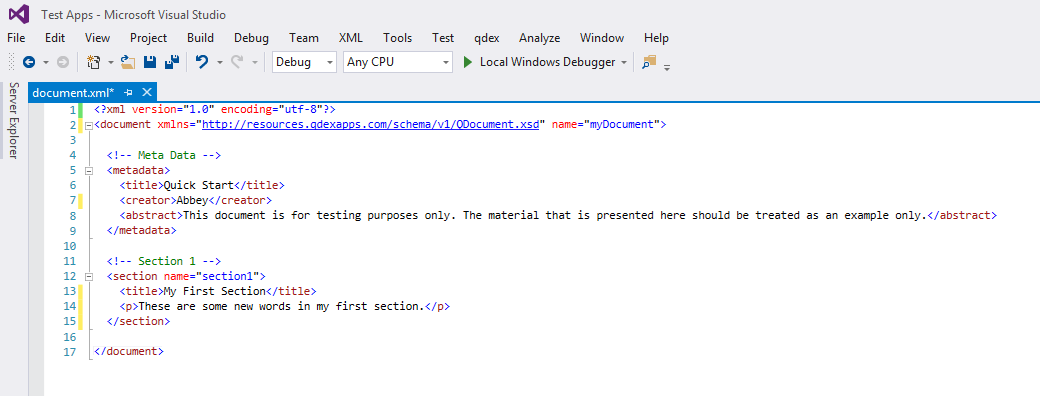Image resolution: width=1040 pixels, height=396 pixels.
Task: Click the Find in Files icon
Action: (649, 62)
